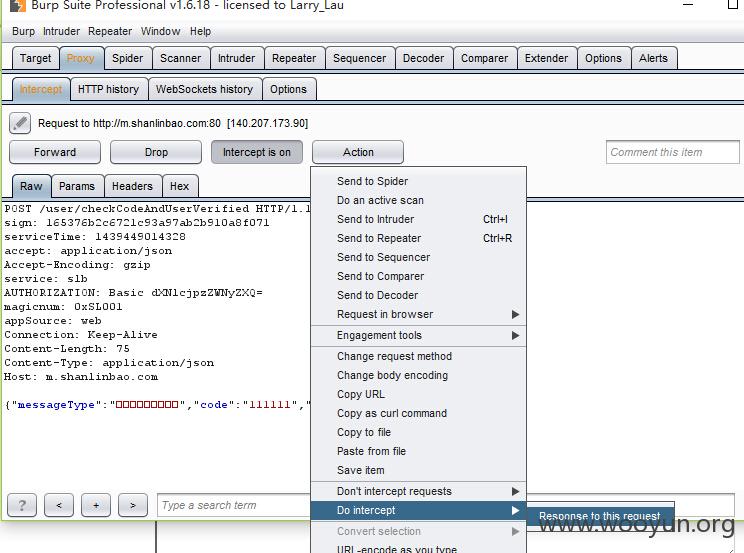
Task: Click the Forward button
Action: pos(55,152)
